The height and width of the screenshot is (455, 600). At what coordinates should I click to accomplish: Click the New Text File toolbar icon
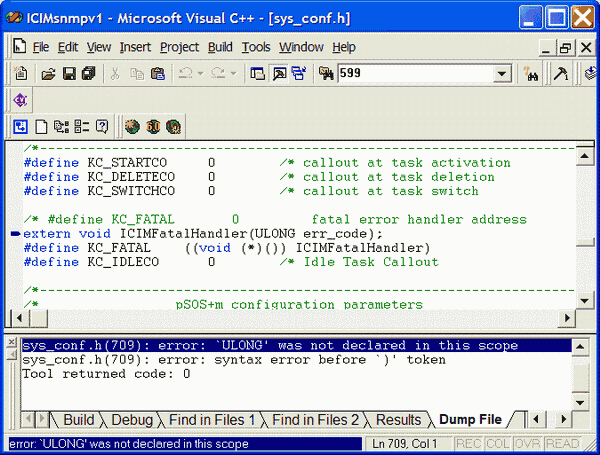[x=21, y=73]
